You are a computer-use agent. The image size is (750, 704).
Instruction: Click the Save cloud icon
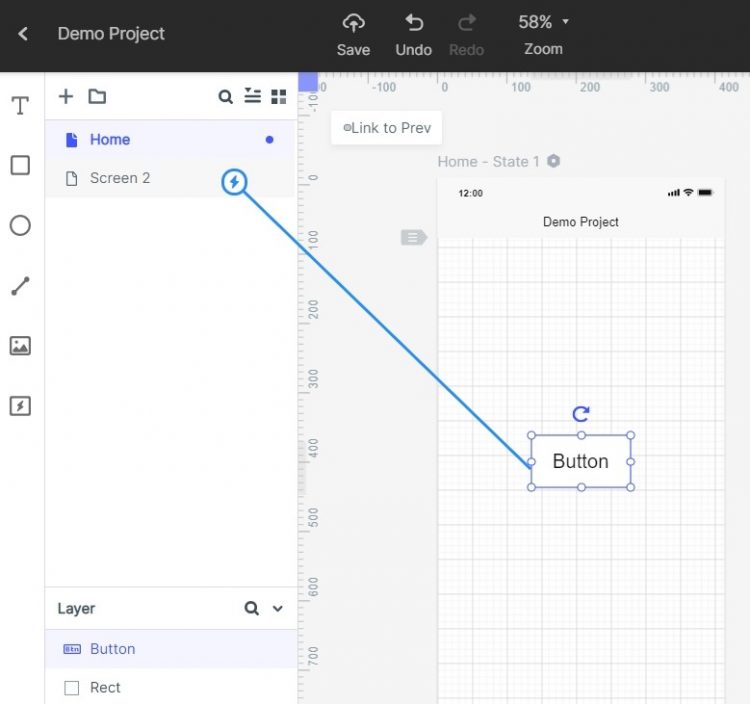(353, 23)
